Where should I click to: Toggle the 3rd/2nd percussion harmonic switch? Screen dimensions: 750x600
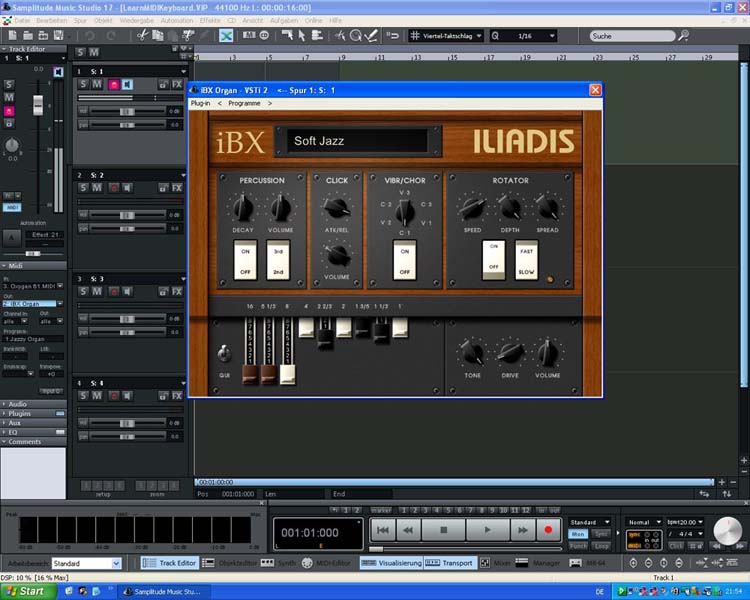278,260
